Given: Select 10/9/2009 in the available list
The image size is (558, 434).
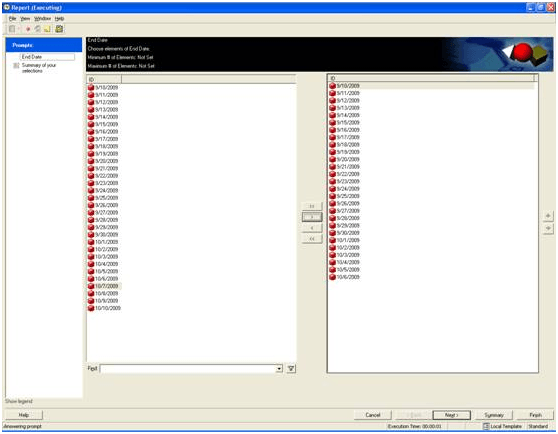Looking at the screenshot, I should [106, 301].
